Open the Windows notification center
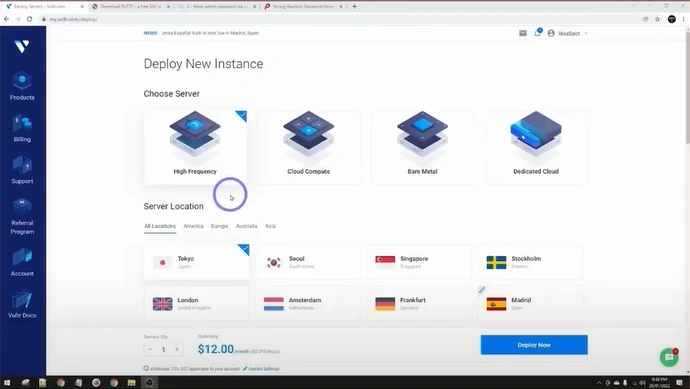 pos(679,383)
